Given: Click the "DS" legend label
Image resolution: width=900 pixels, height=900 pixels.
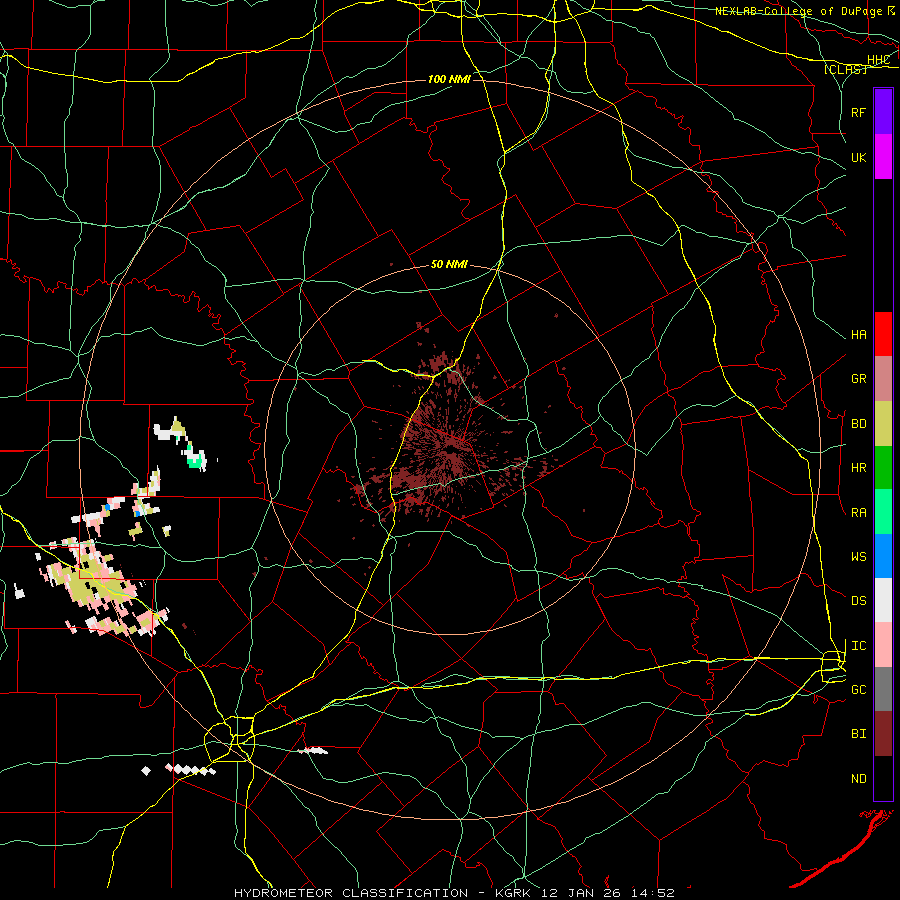Looking at the screenshot, I should 858,601.
